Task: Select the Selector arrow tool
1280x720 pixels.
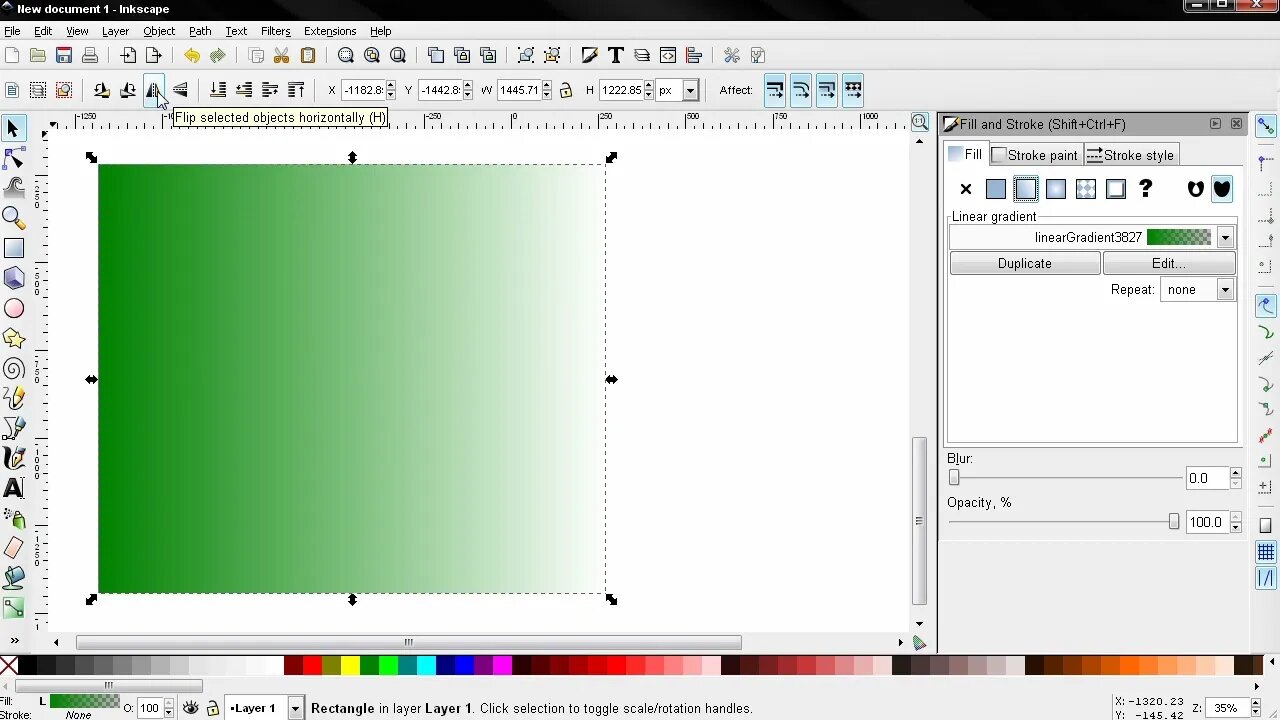Action: [13, 128]
